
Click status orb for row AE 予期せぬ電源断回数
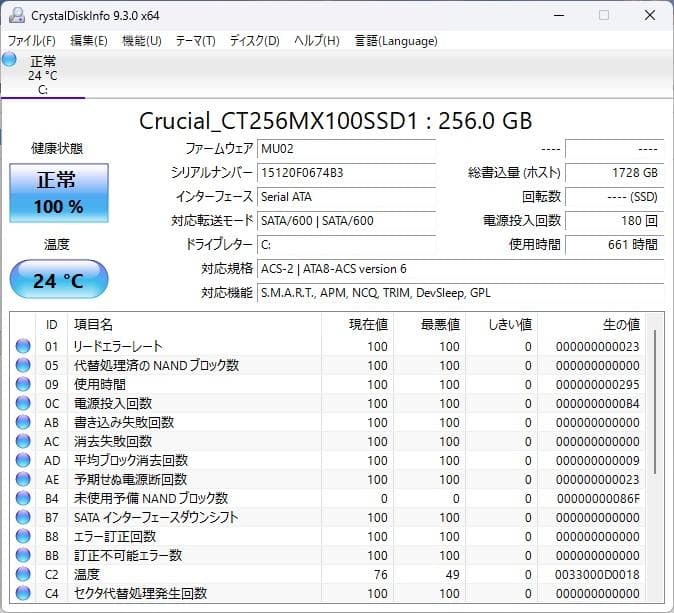(x=23, y=479)
